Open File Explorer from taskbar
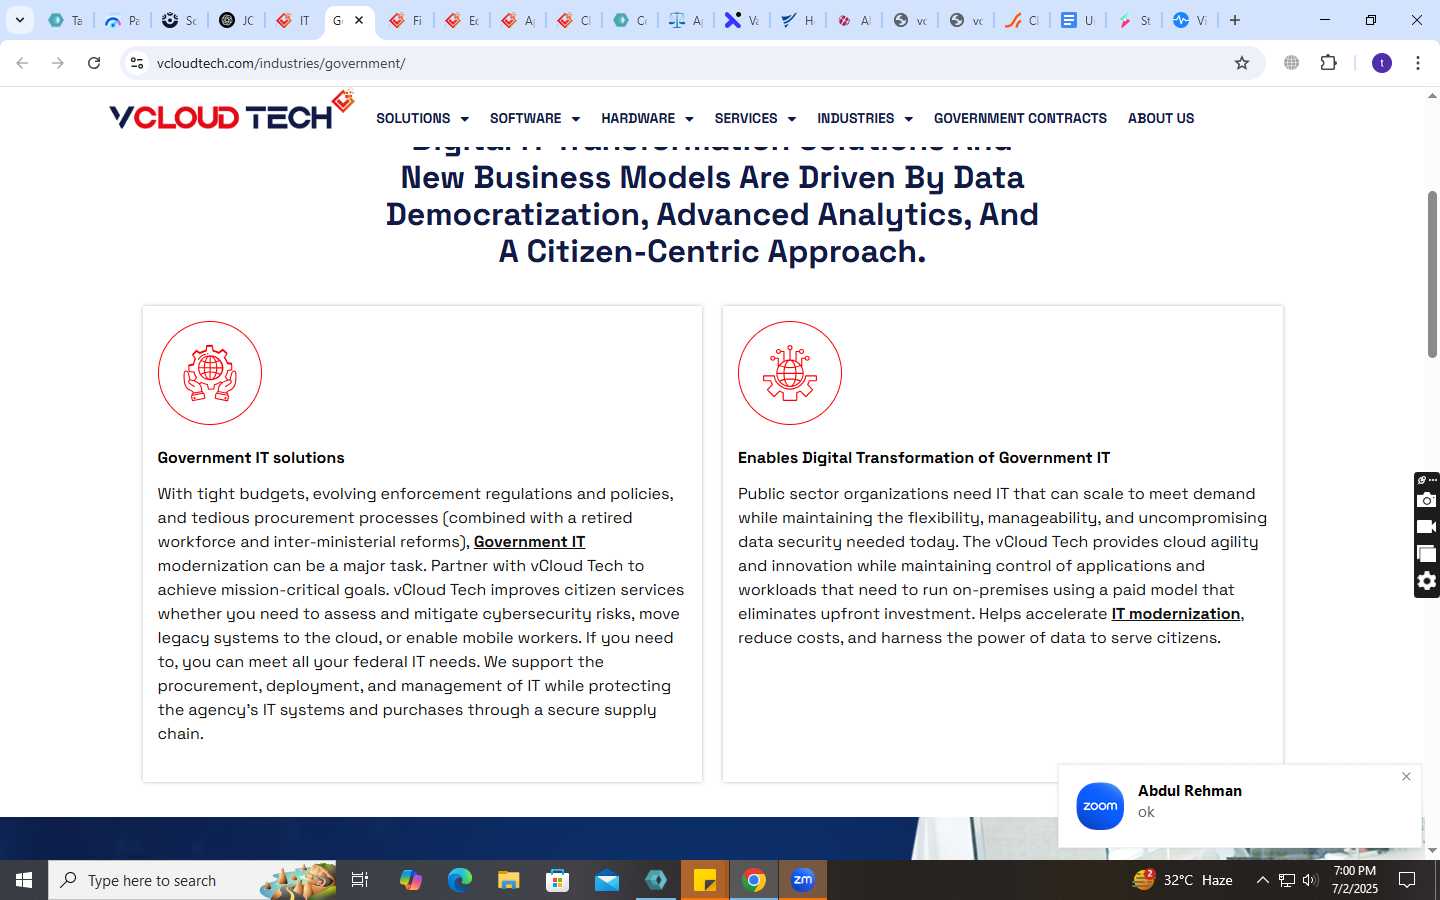Image resolution: width=1440 pixels, height=900 pixels. click(509, 880)
